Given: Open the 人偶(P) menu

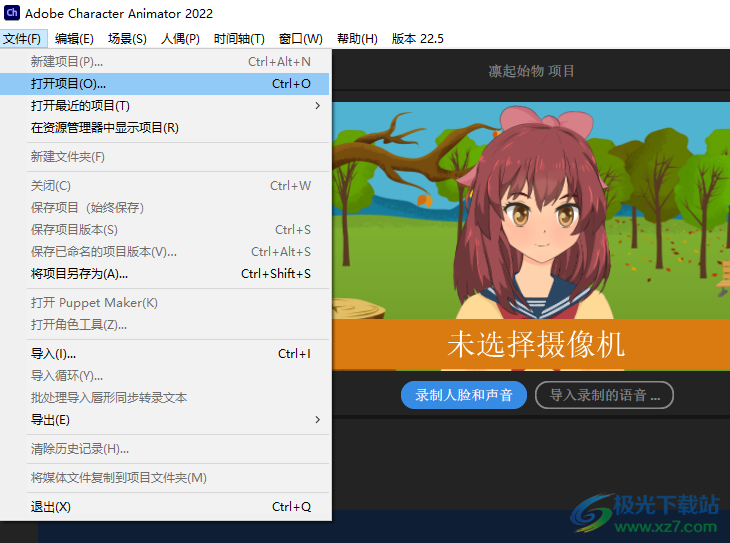Looking at the screenshot, I should (180, 39).
